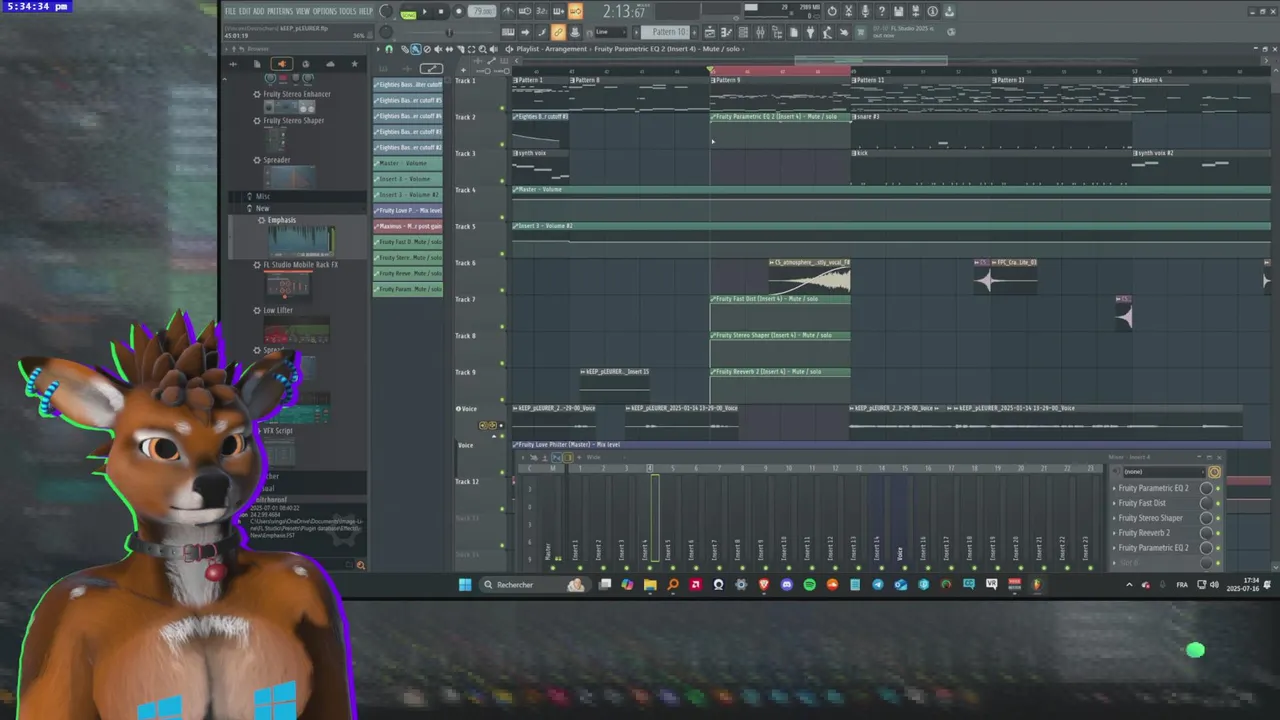Toggle Fruity Reeverb 2 enable LED
This screenshot has width=1280, height=720.
click(1218, 533)
